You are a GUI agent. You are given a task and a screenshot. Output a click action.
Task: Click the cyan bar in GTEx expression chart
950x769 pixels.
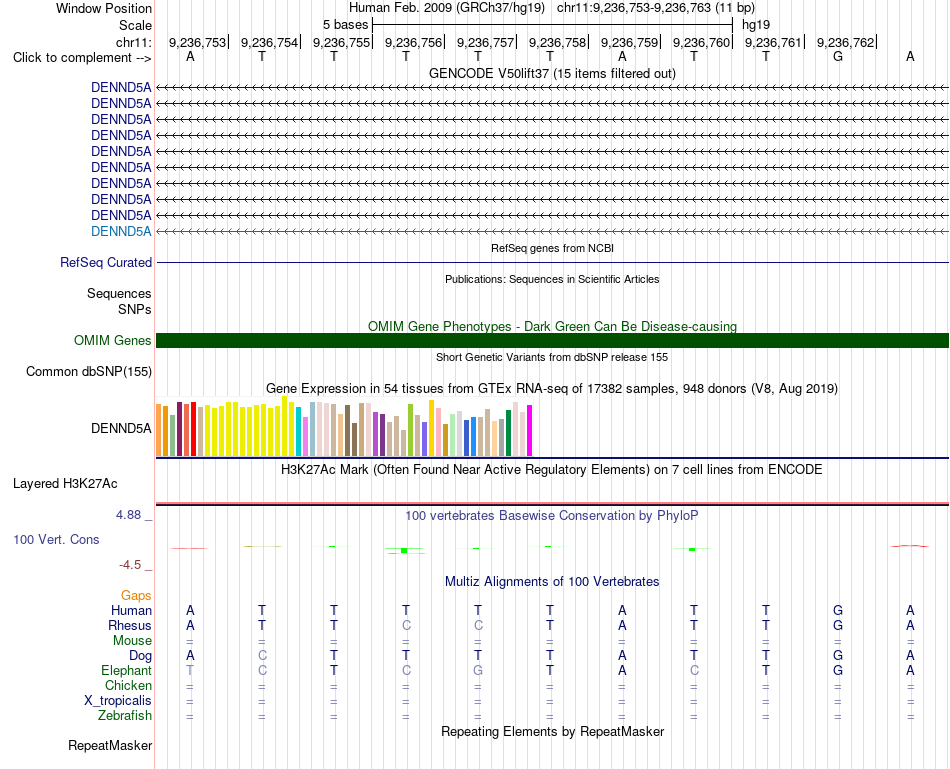click(x=299, y=431)
